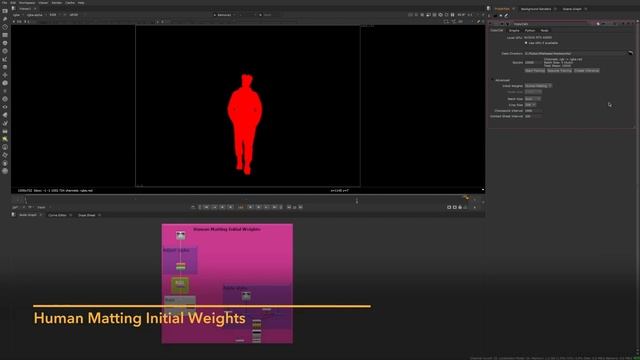640x360 pixels.
Task: Open the viewer rgba.alpha channel dropdown
Action: click(36, 15)
